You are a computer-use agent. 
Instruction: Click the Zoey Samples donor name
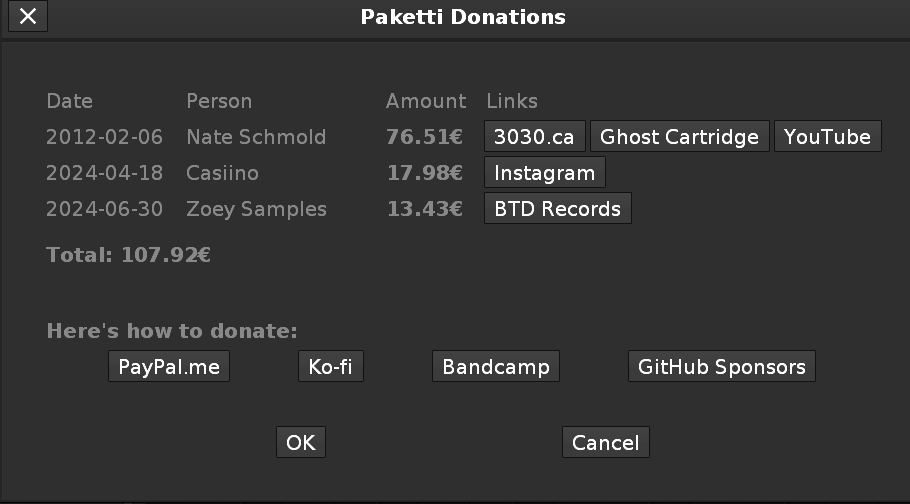(x=256, y=209)
